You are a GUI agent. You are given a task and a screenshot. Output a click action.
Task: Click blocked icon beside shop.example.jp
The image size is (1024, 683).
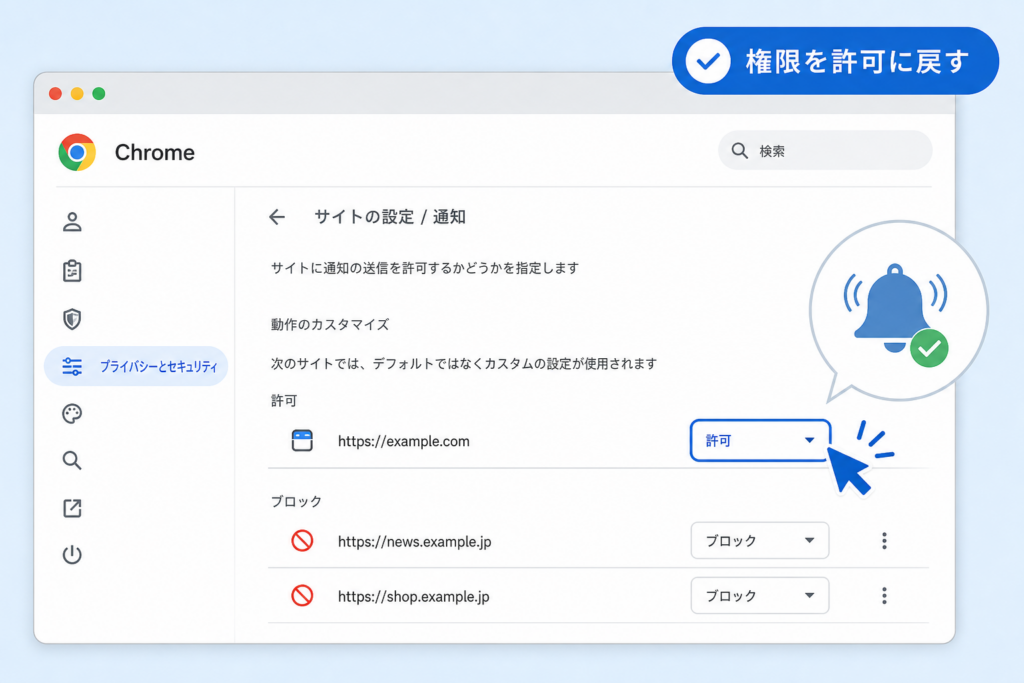tap(302, 596)
